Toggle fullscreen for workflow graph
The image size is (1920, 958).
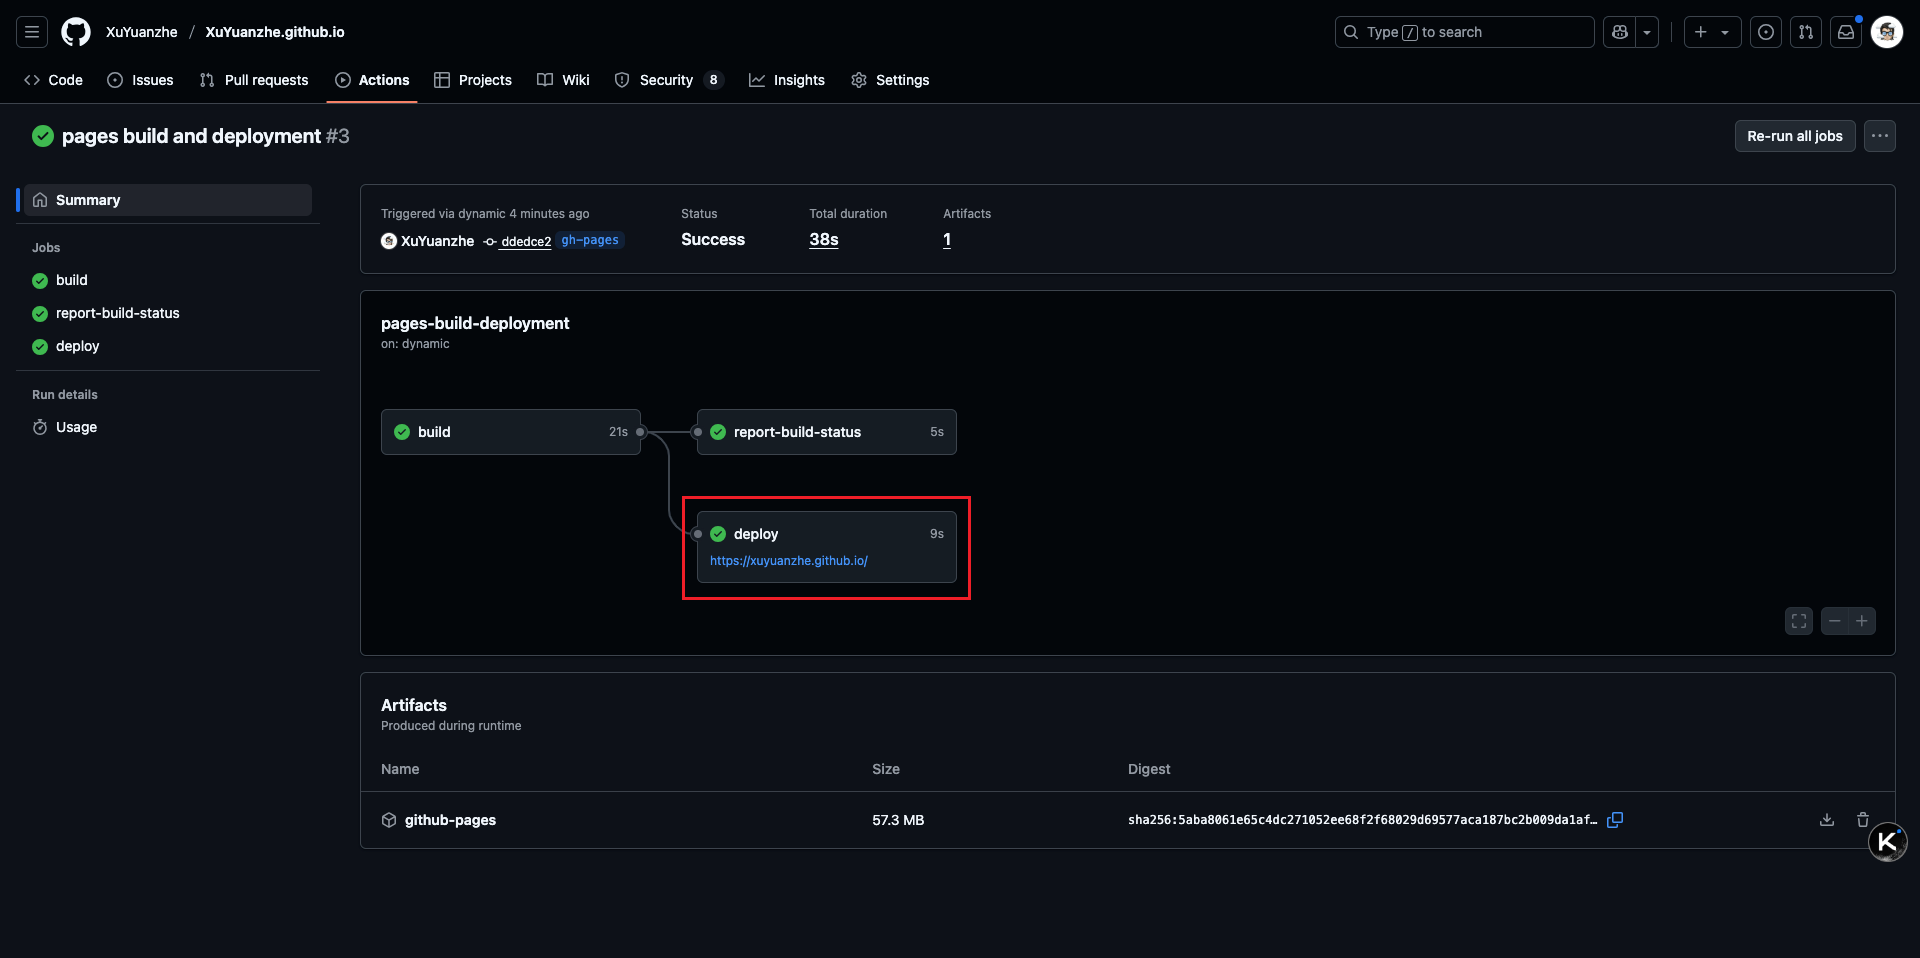pos(1799,621)
